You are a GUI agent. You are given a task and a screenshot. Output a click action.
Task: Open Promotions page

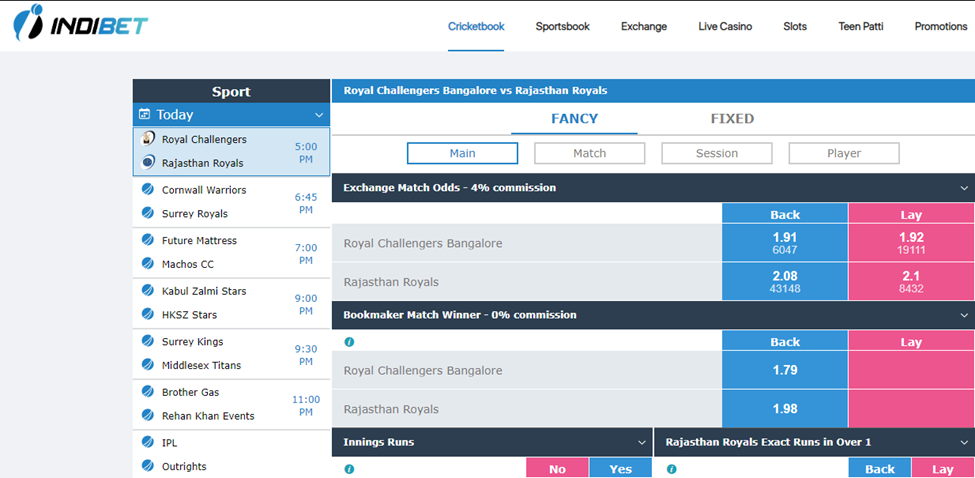941,27
